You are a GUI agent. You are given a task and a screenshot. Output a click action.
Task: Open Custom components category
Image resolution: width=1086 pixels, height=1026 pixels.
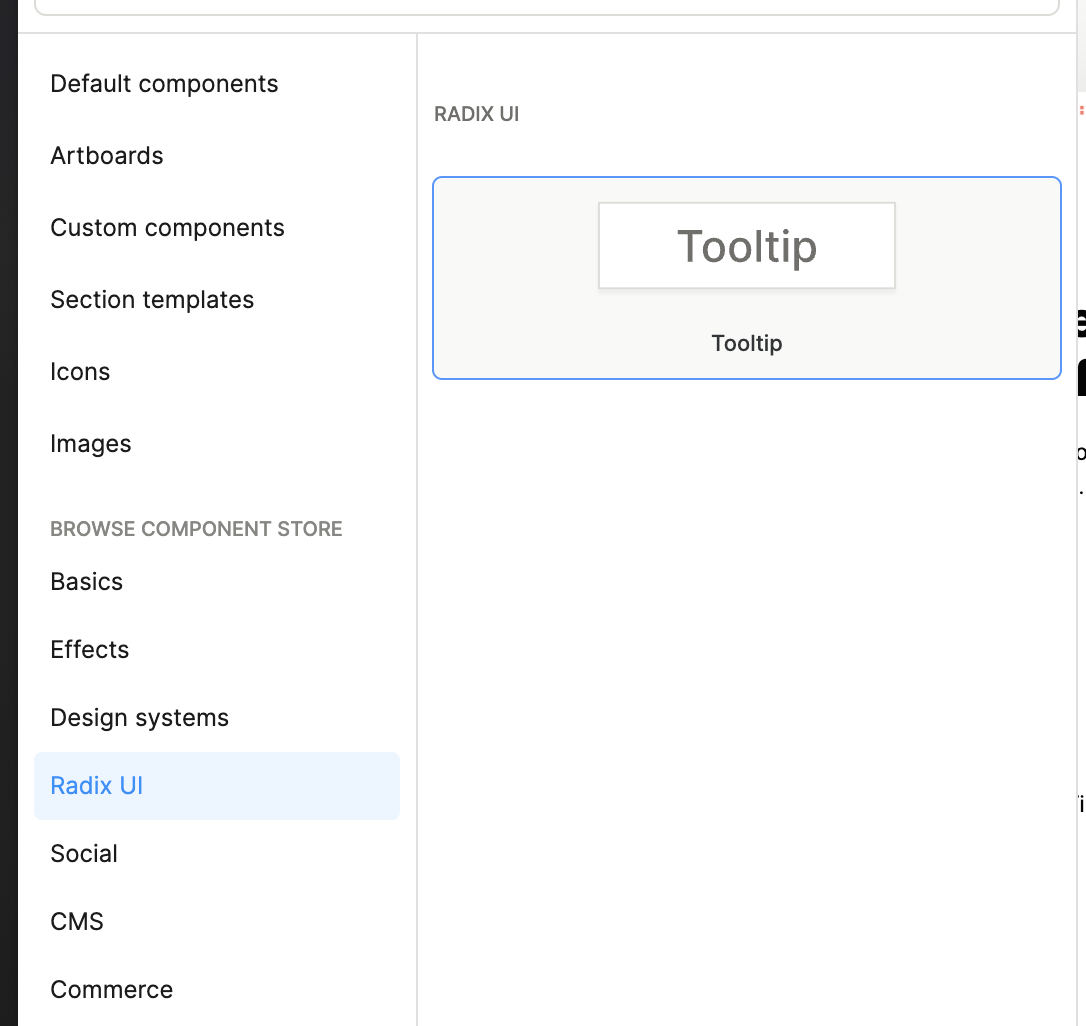(167, 228)
